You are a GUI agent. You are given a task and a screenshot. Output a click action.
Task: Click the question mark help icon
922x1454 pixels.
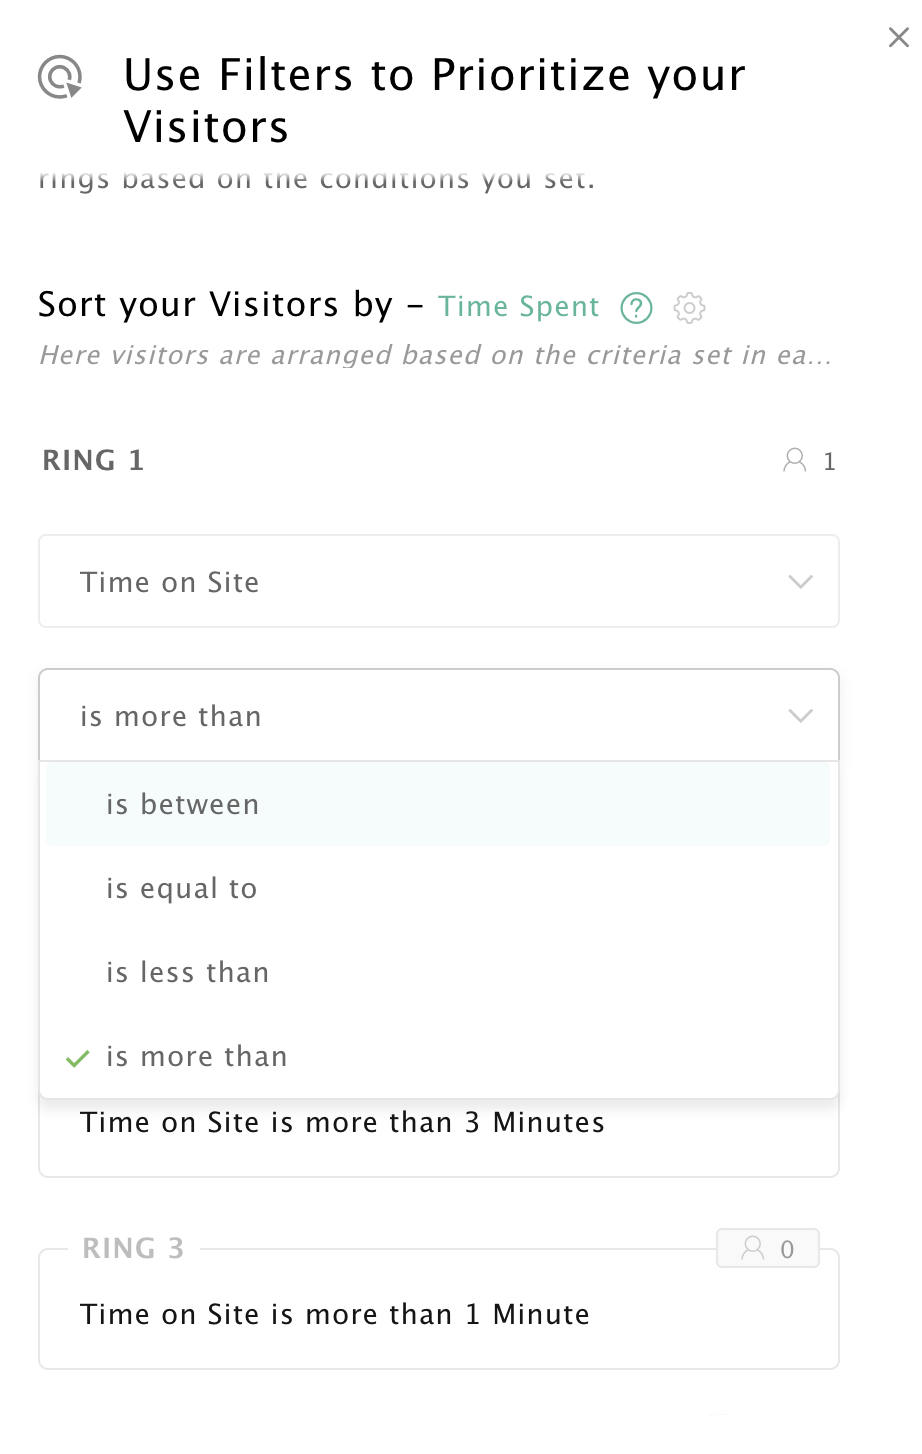[x=636, y=308]
